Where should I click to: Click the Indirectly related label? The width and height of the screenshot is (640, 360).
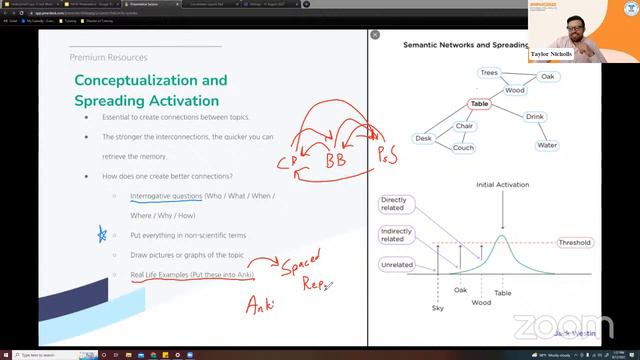[x=396, y=235]
